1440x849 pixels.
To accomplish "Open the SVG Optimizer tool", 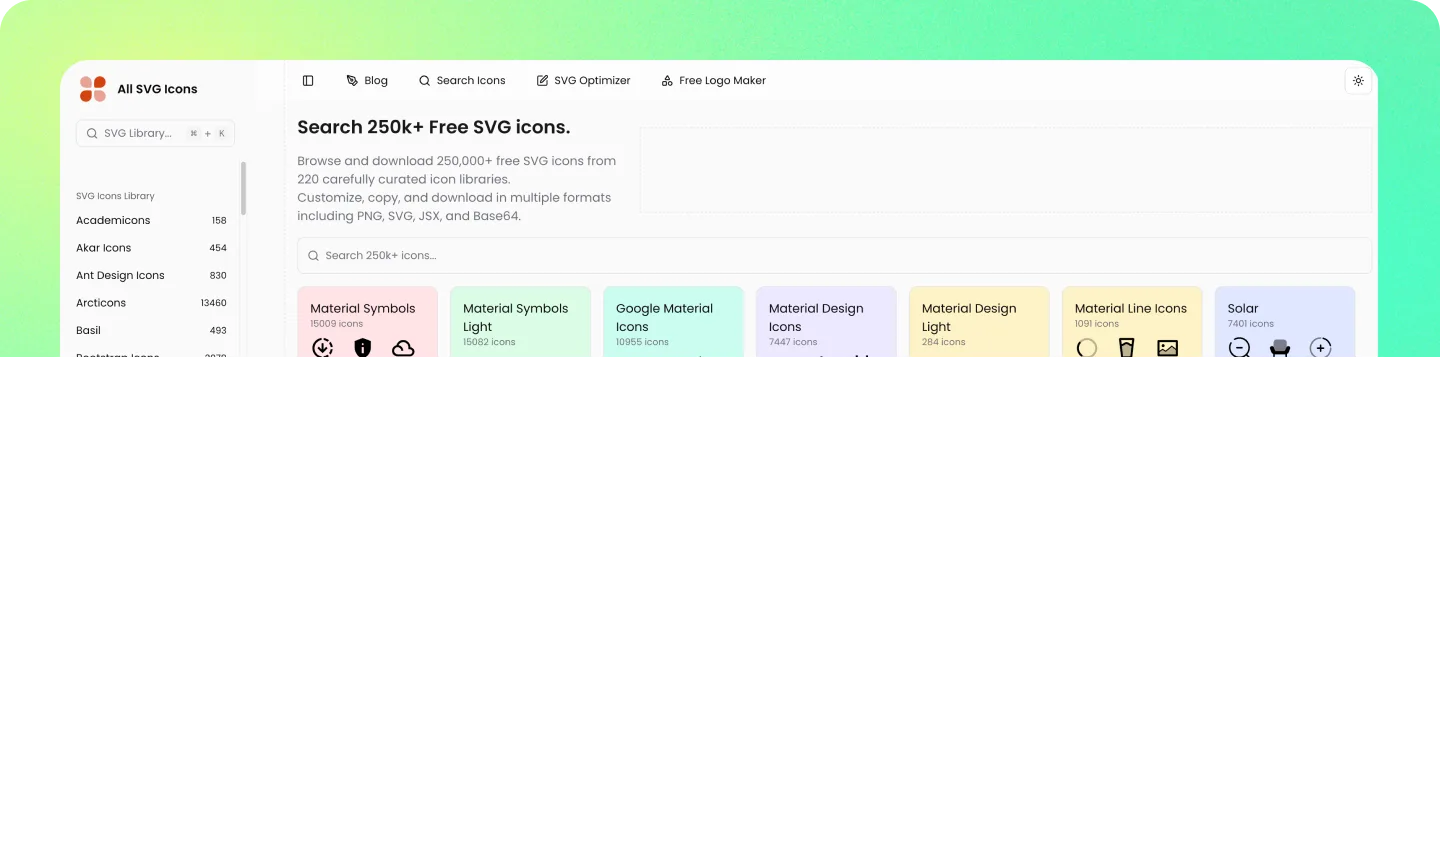I will [x=583, y=81].
